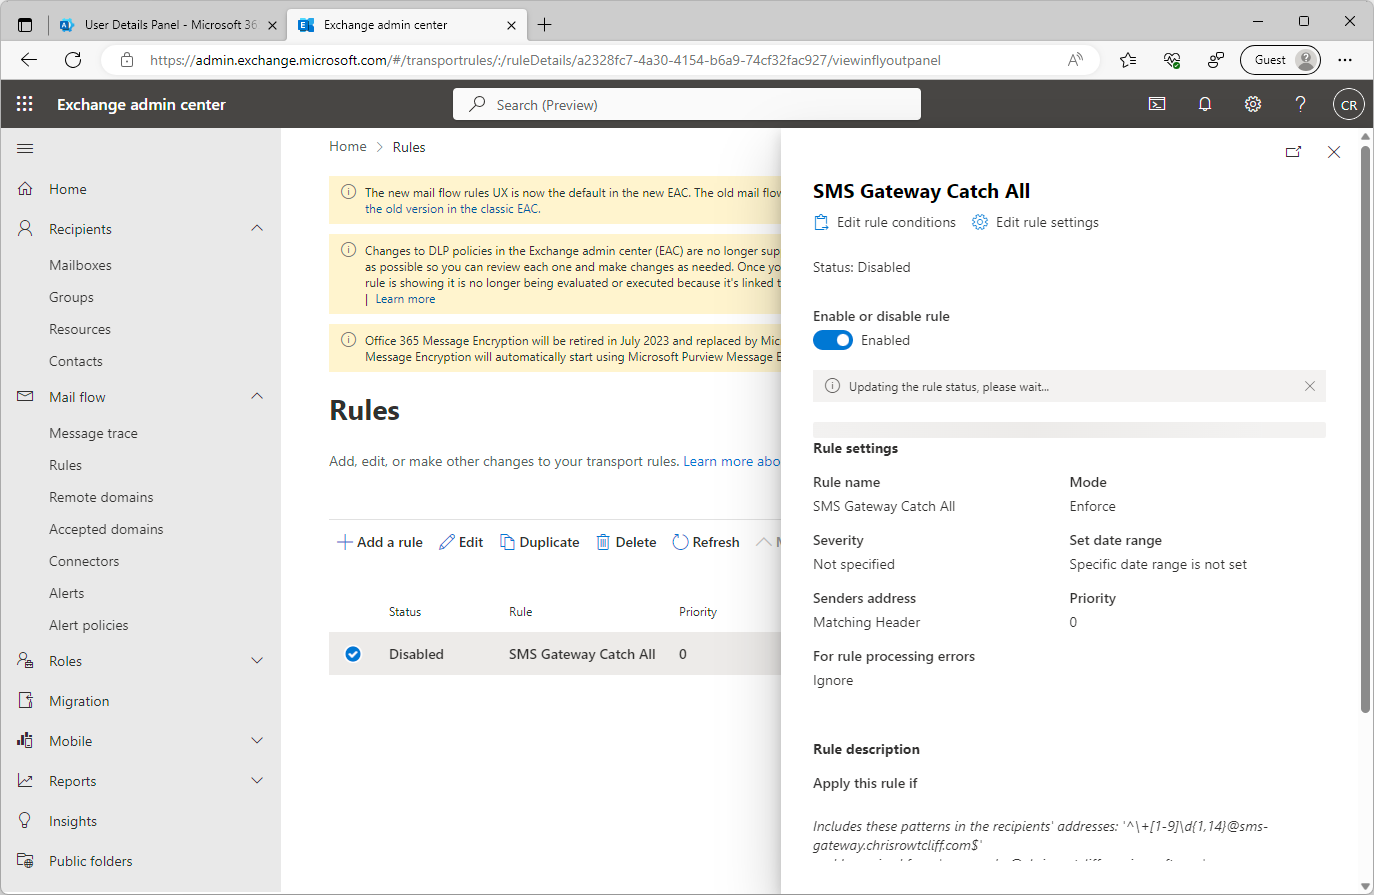Disable the Enabled rule toggle
The image size is (1374, 895).
pos(832,340)
